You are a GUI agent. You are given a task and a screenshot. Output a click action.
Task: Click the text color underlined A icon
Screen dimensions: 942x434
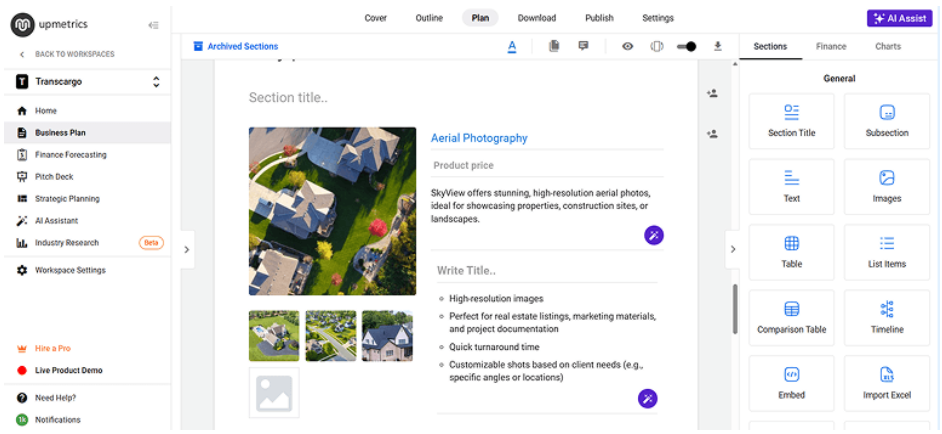coord(511,46)
